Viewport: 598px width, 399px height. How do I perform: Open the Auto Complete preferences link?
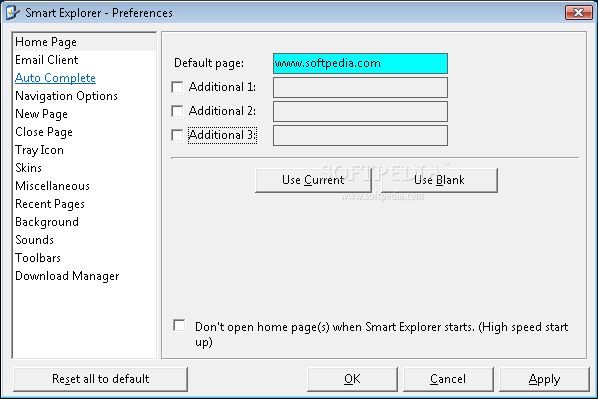pyautogui.click(x=55, y=78)
